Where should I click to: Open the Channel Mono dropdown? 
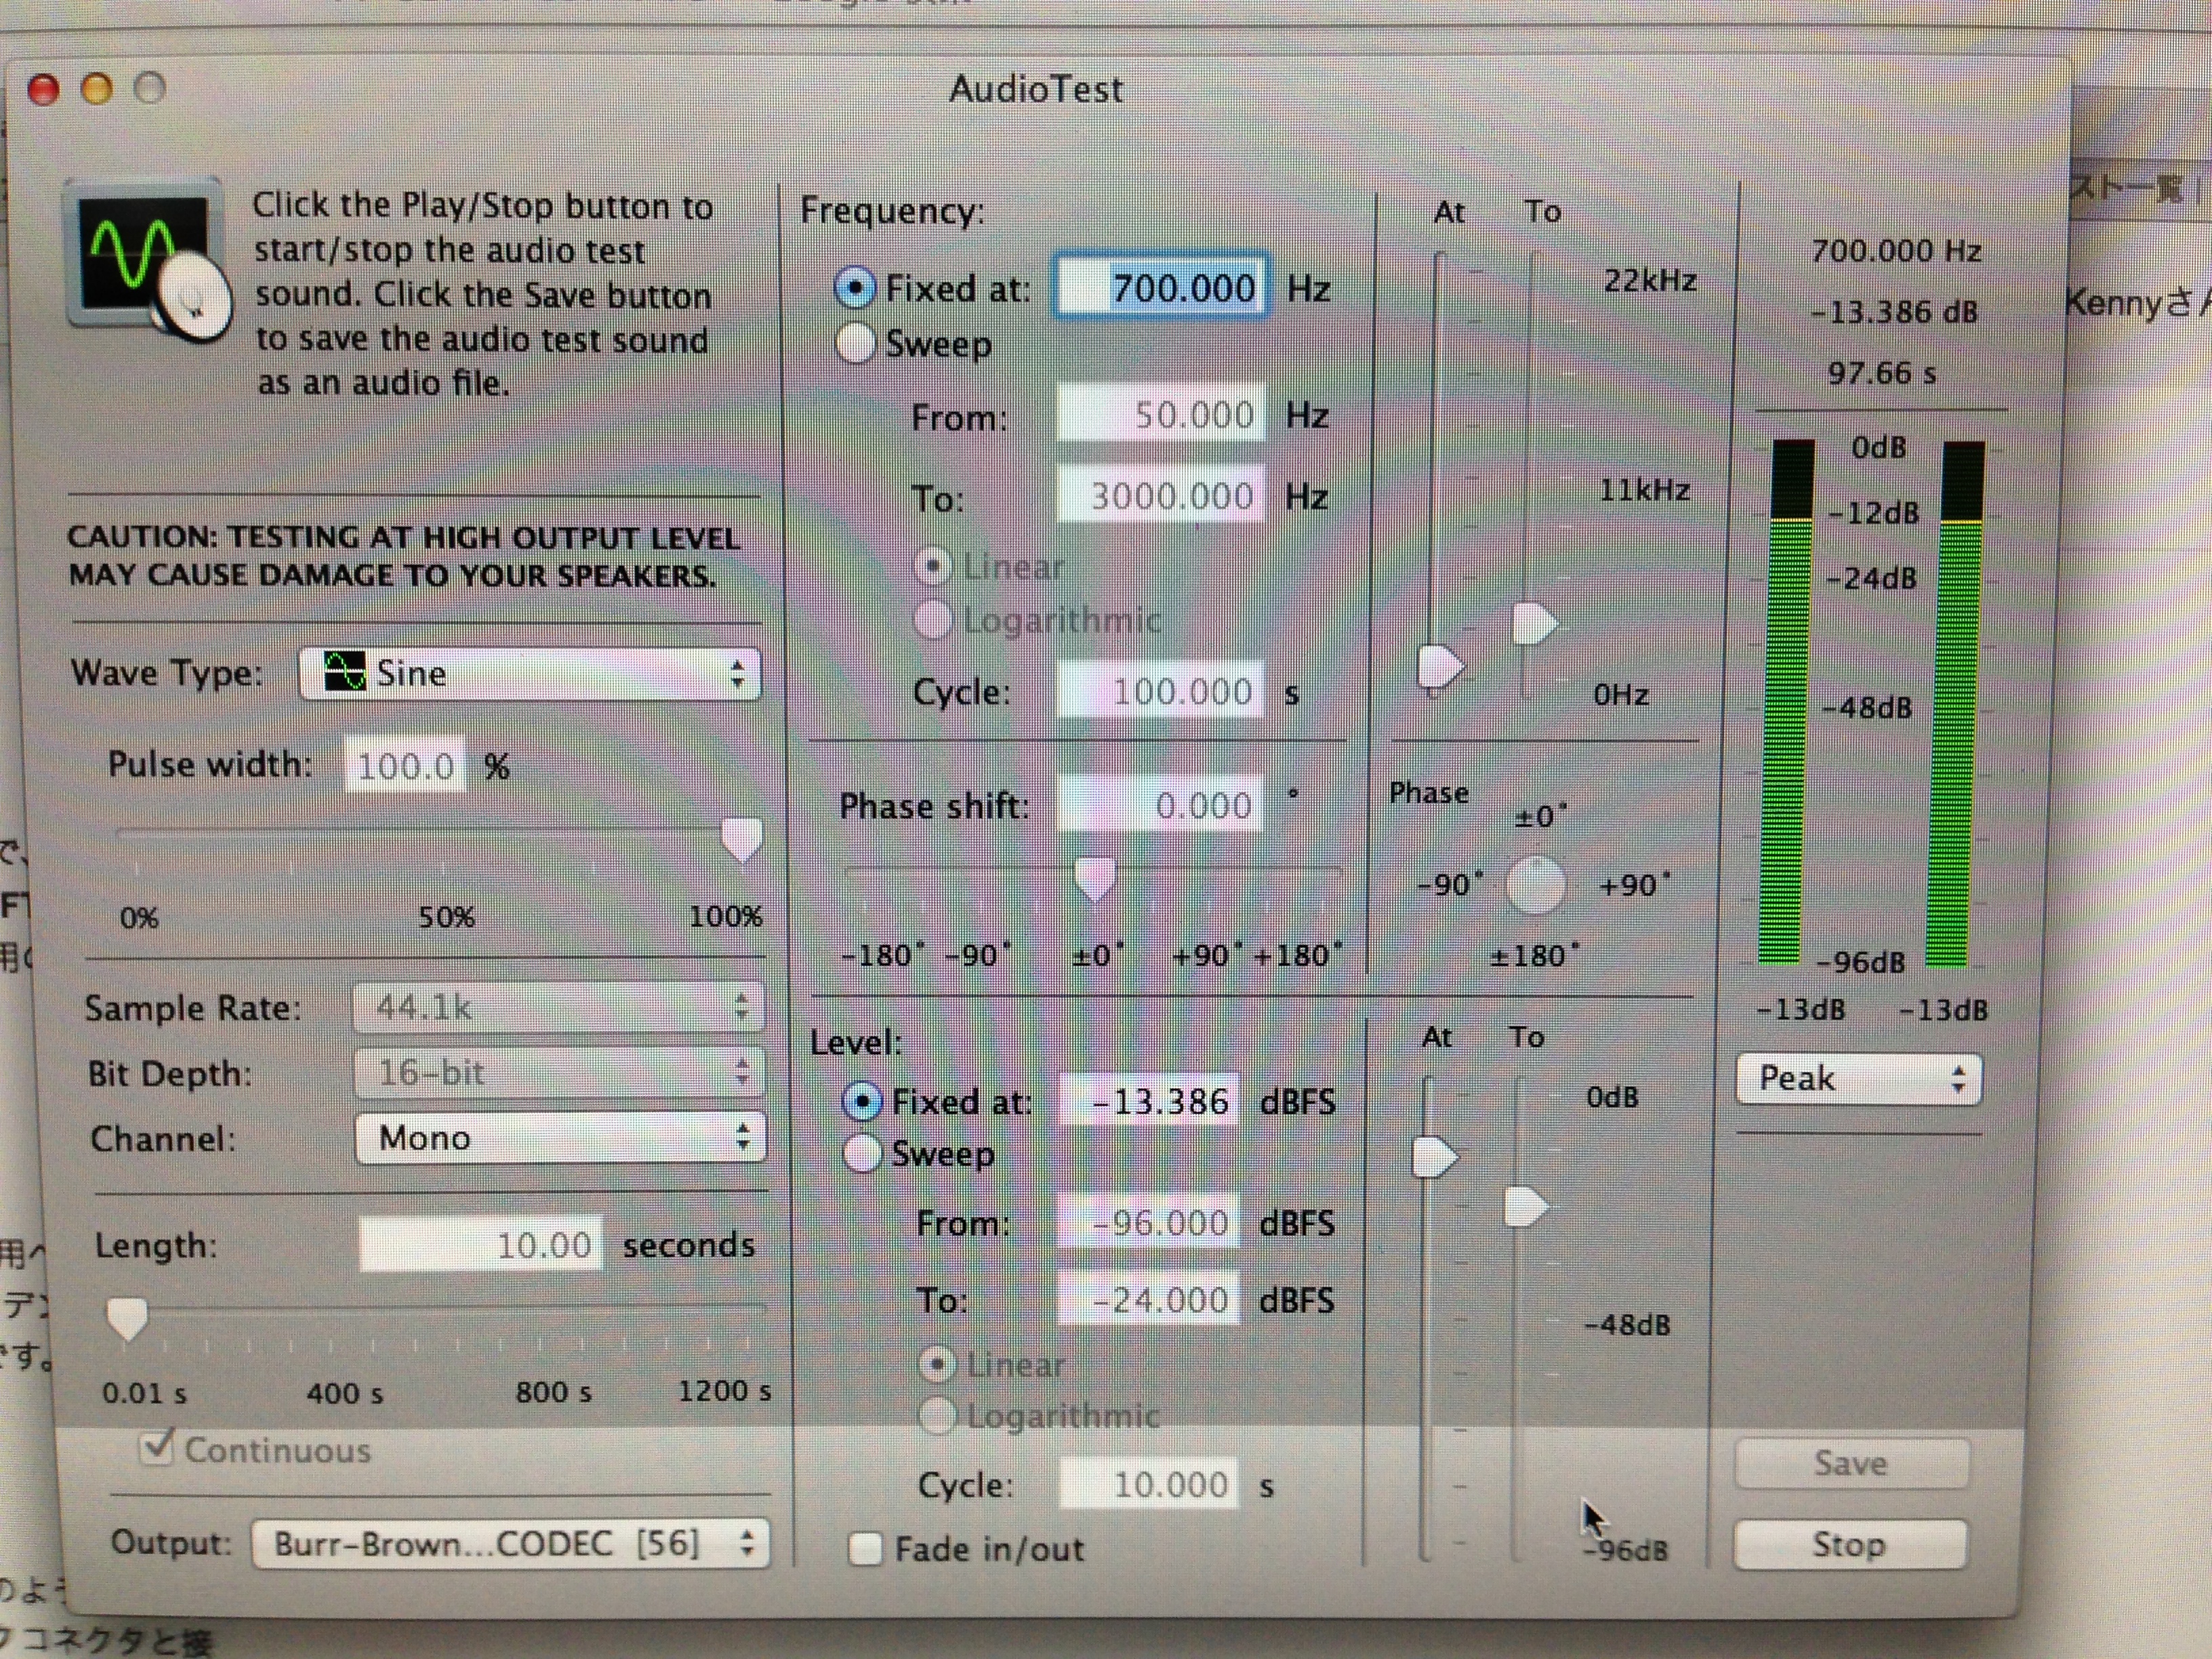560,1138
